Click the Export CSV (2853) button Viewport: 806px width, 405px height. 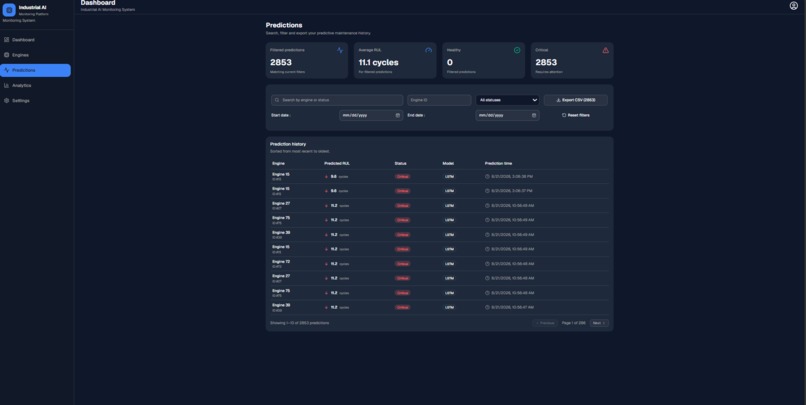point(576,100)
